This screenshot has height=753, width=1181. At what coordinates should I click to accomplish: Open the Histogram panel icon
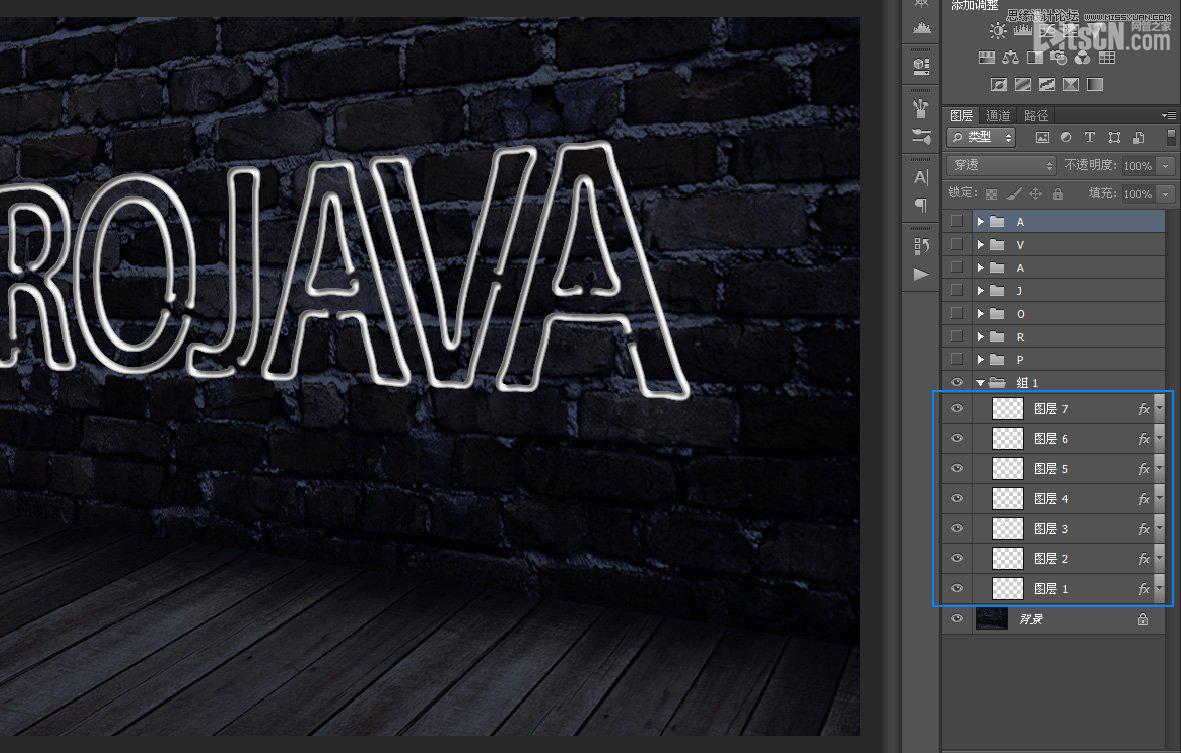tap(921, 29)
